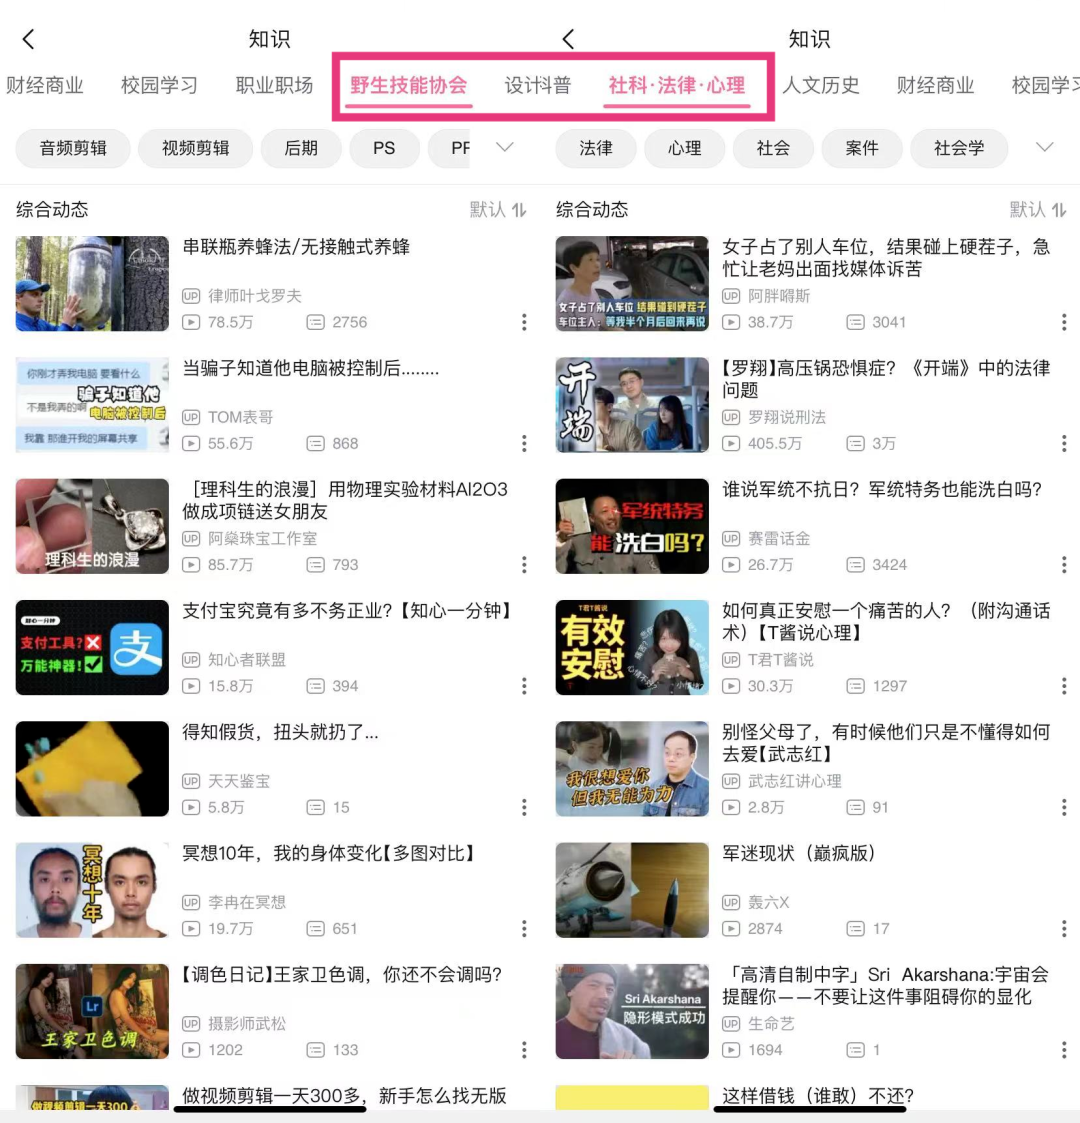Expand tag list next to PS chip
The width and height of the screenshot is (1080, 1123).
(x=505, y=148)
